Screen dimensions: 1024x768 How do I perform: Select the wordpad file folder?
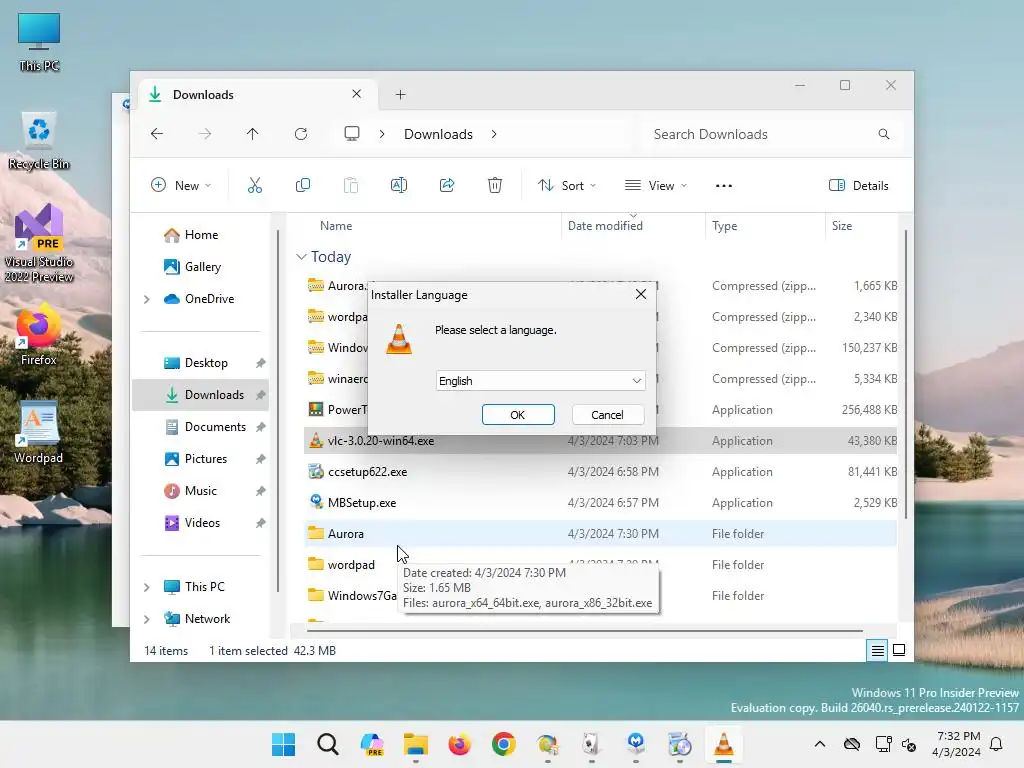(x=351, y=565)
